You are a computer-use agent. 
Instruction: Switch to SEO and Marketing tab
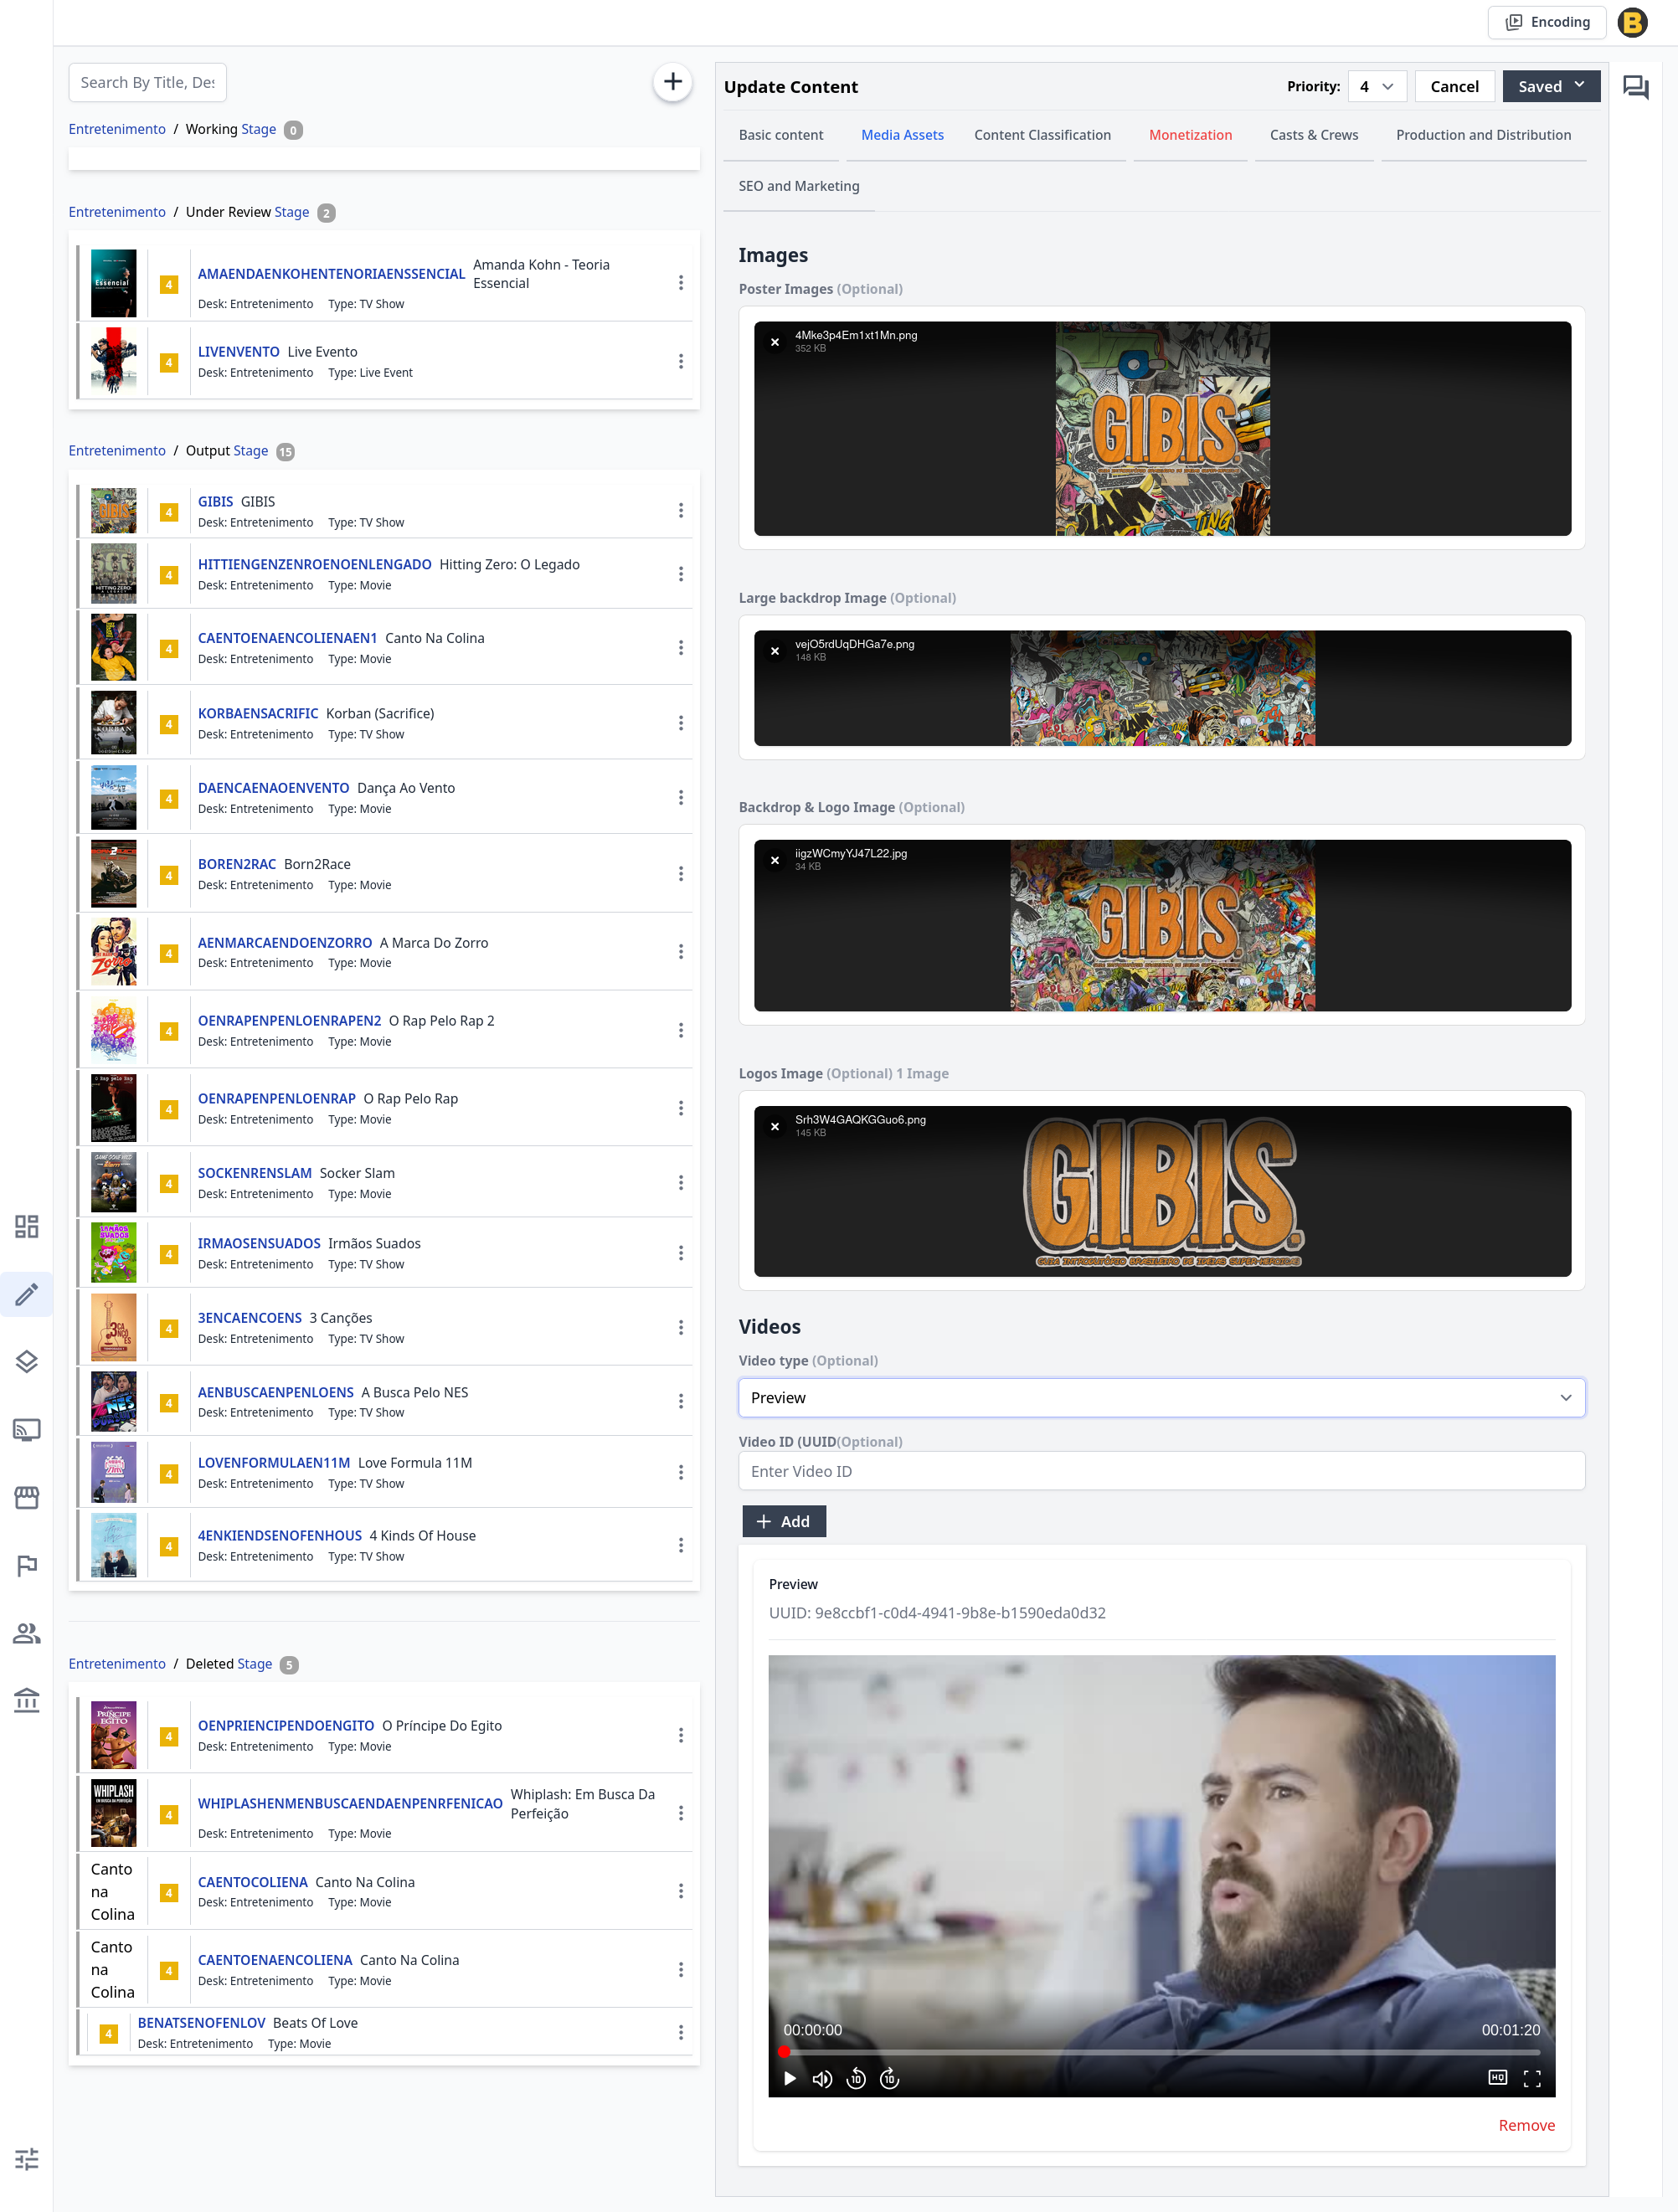[x=799, y=187]
